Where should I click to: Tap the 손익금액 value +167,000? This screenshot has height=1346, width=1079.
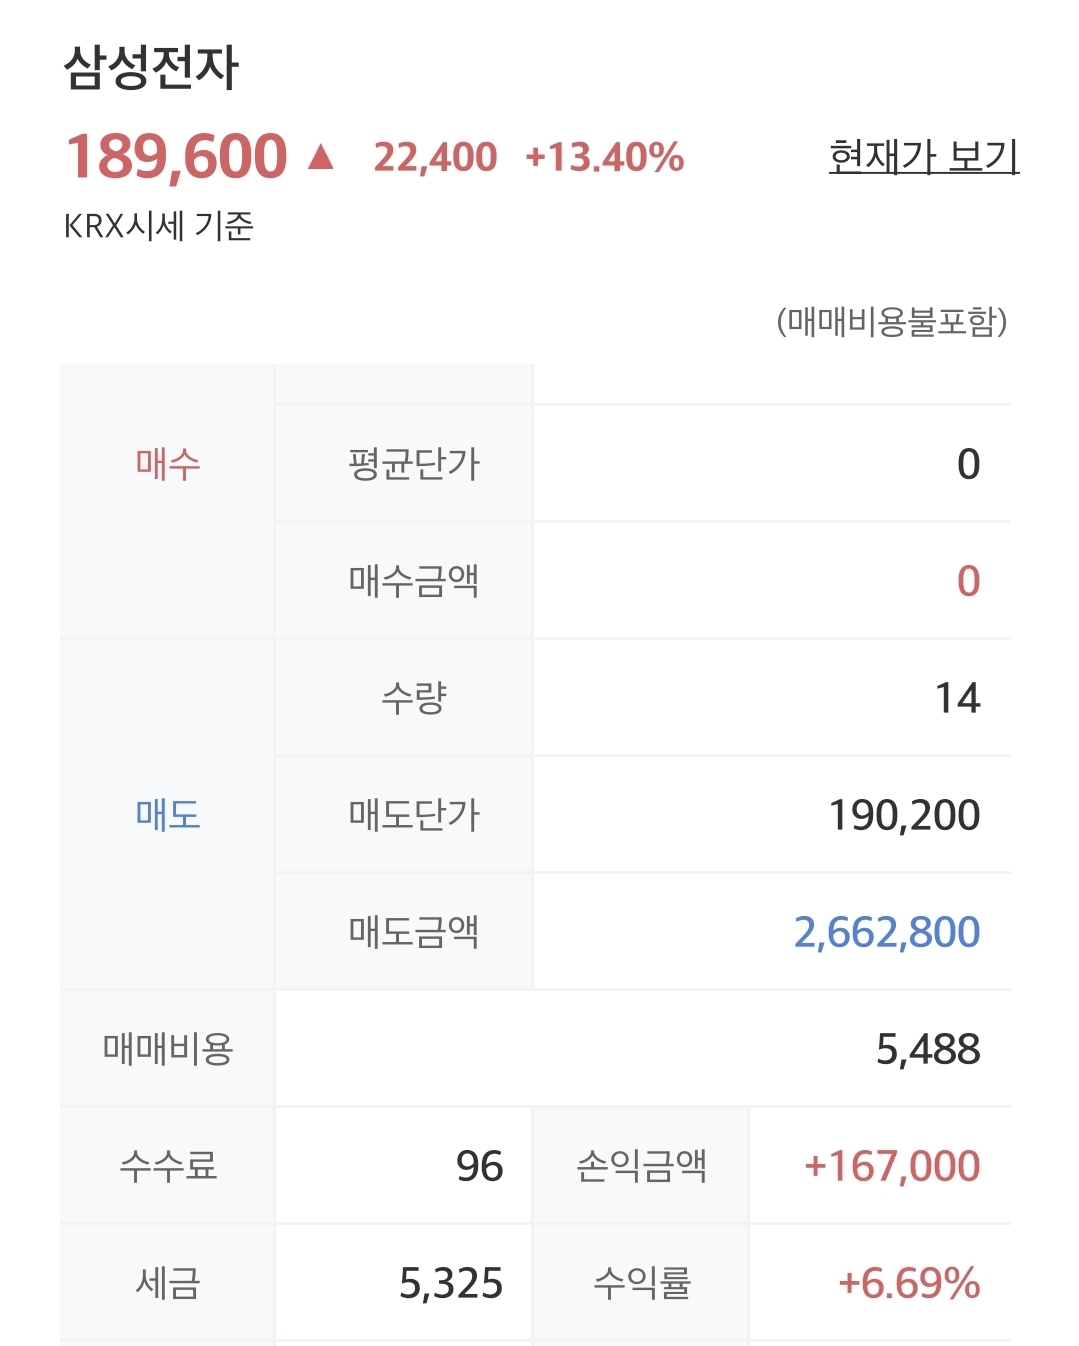click(x=892, y=1166)
